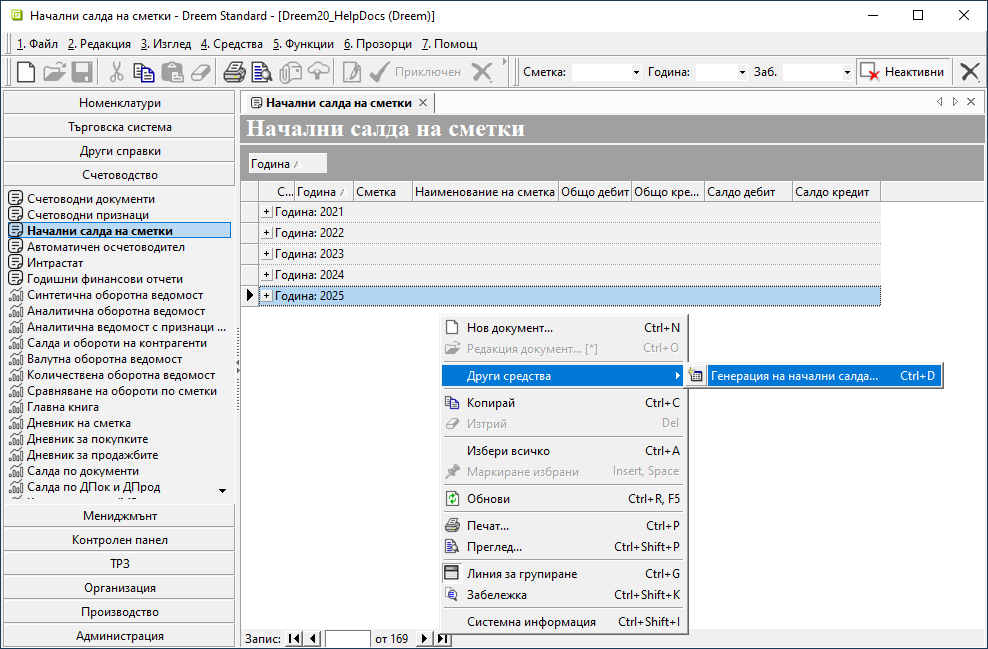The width and height of the screenshot is (988, 649).
Task: Go to the last record navigation arrow
Action: point(443,639)
